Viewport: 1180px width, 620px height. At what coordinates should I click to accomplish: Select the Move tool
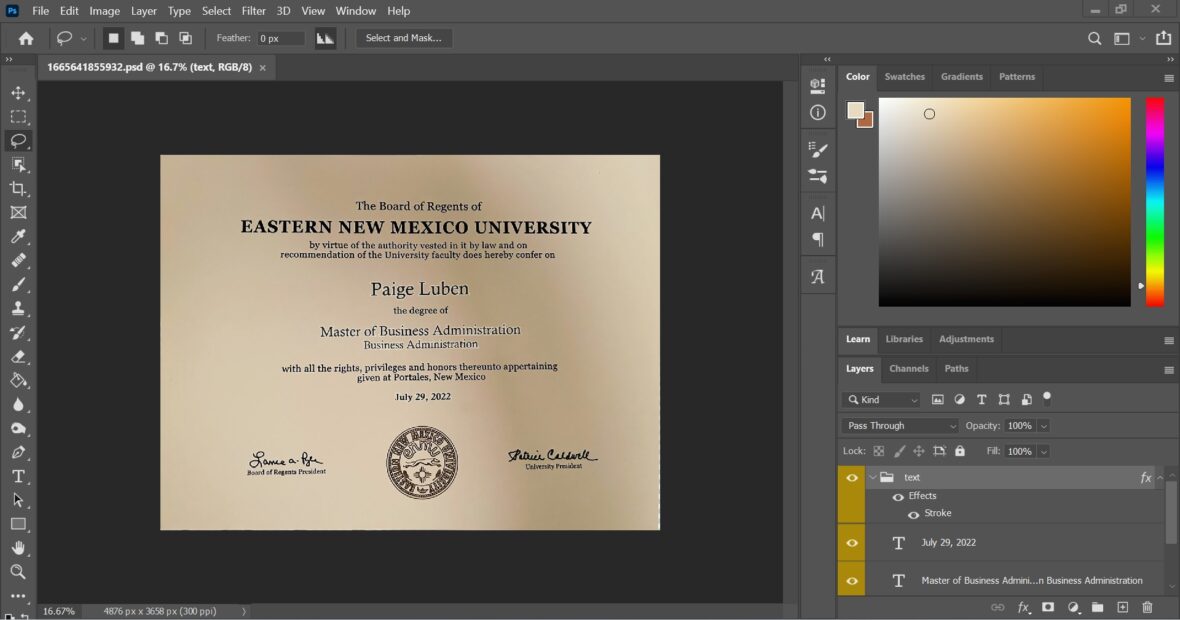[x=18, y=93]
